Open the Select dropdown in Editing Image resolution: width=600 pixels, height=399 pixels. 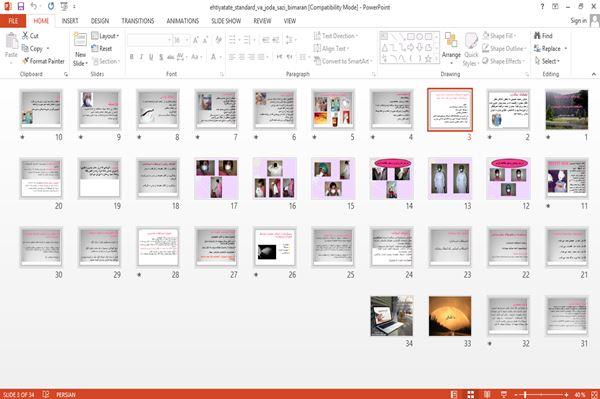[547, 61]
